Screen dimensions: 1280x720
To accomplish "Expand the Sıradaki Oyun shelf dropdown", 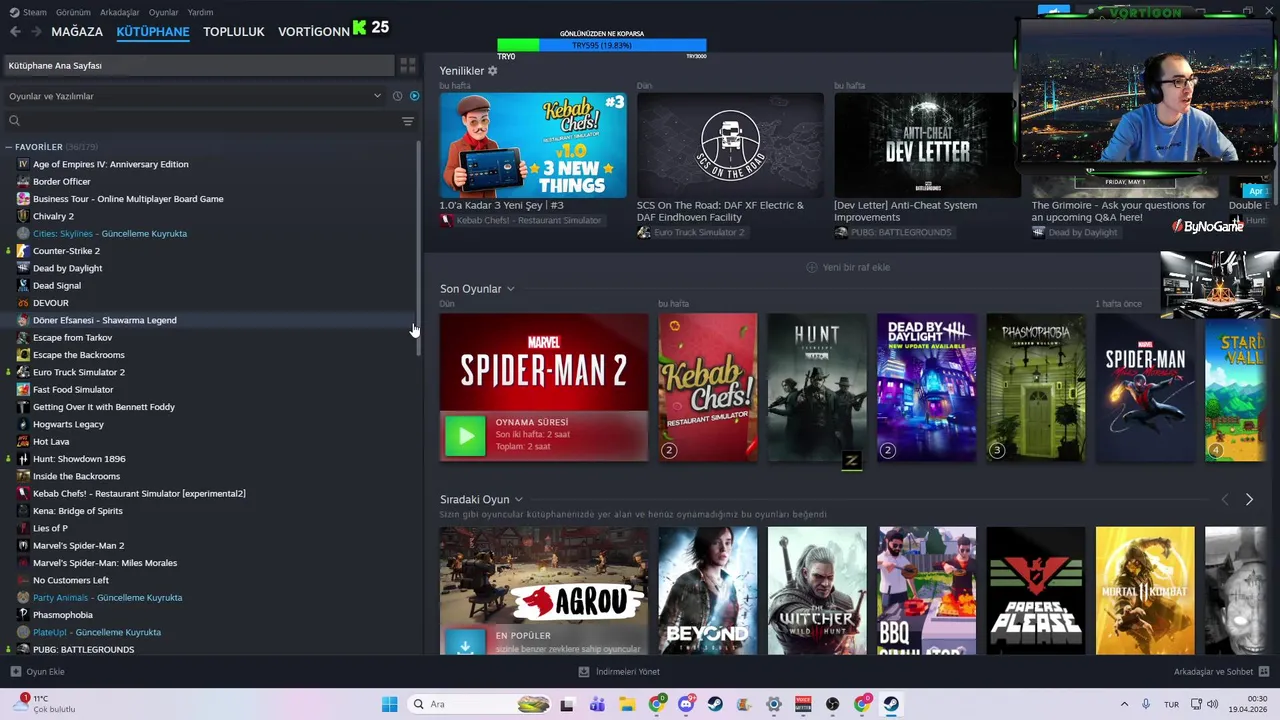I will point(518,499).
